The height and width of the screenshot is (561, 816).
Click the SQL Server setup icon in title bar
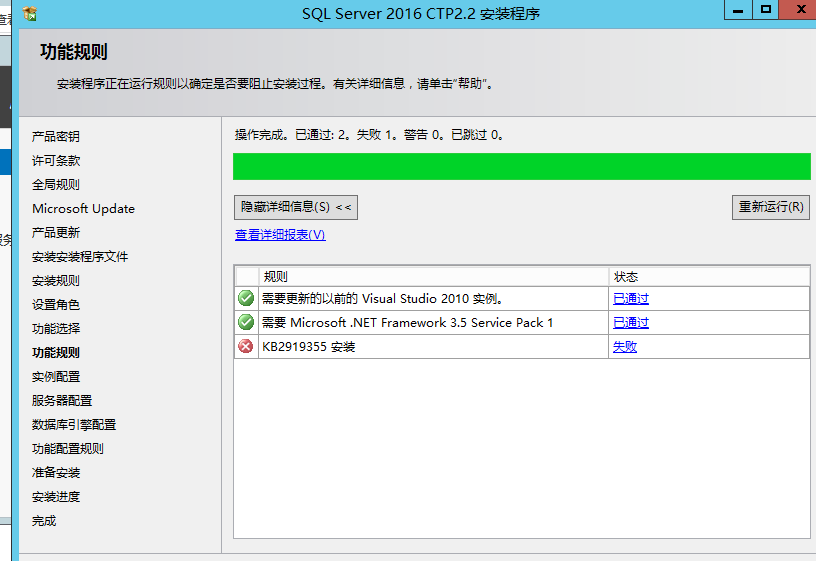31,13
